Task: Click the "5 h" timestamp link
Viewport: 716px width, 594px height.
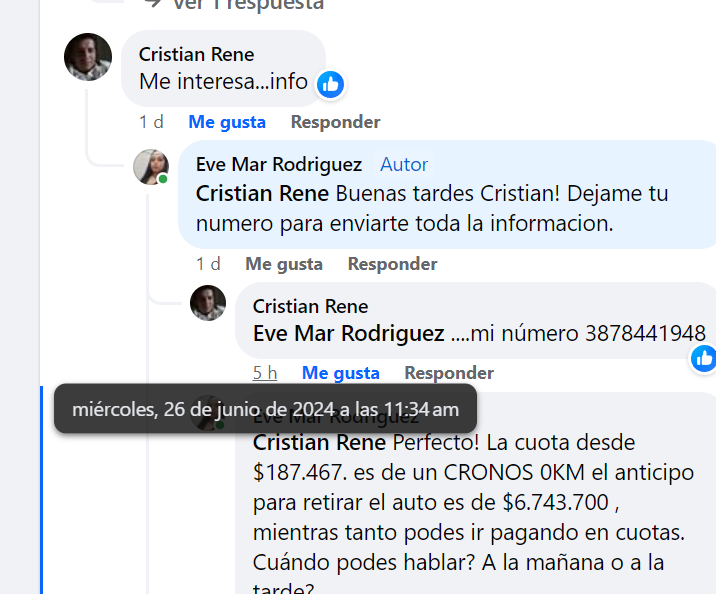Action: (x=265, y=373)
